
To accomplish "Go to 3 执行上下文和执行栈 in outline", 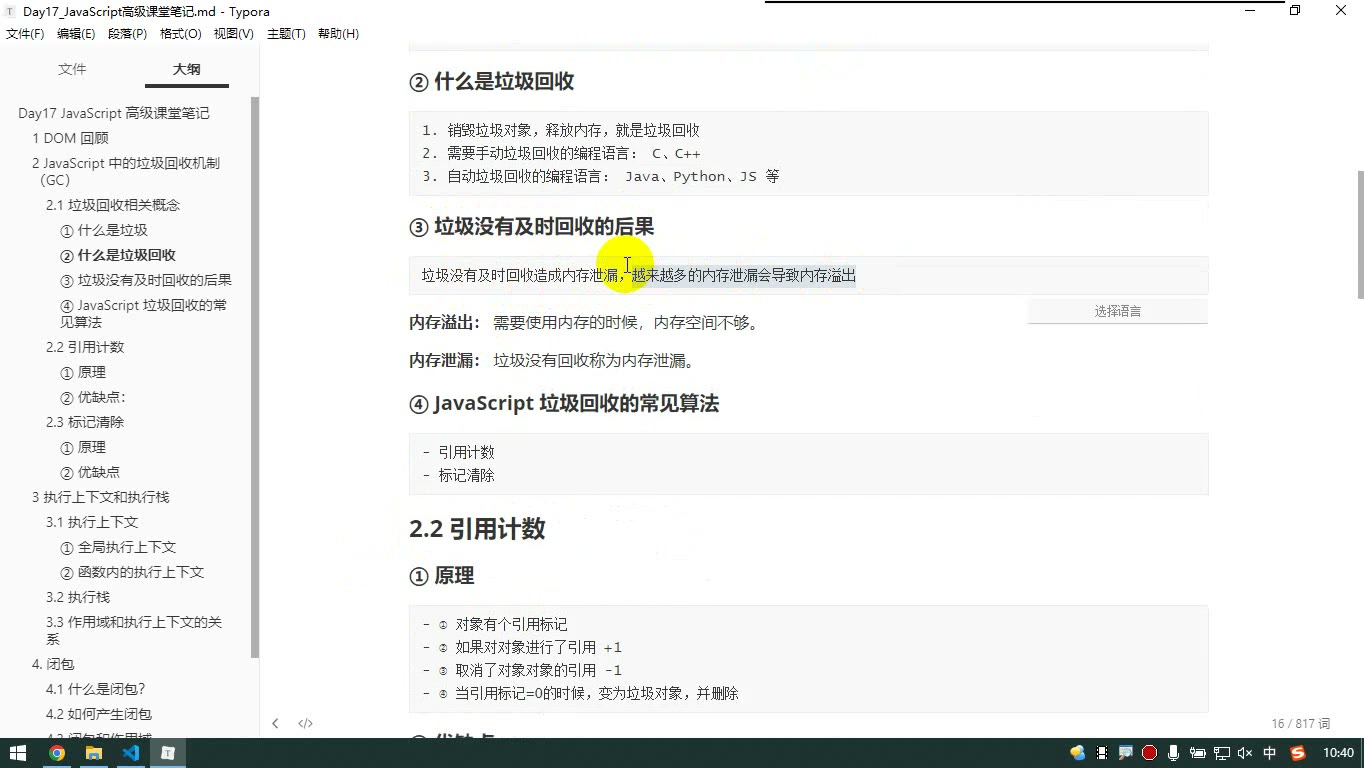I will [100, 497].
